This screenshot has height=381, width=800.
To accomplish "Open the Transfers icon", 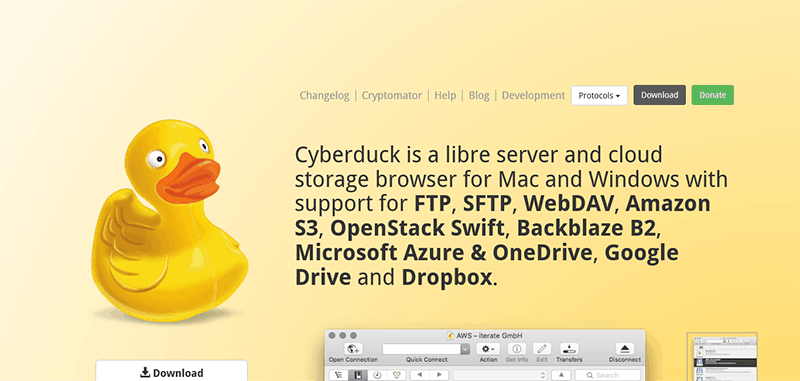I will click(x=569, y=349).
